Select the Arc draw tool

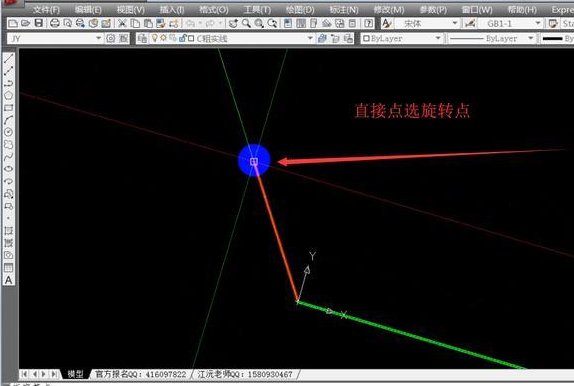click(8, 120)
